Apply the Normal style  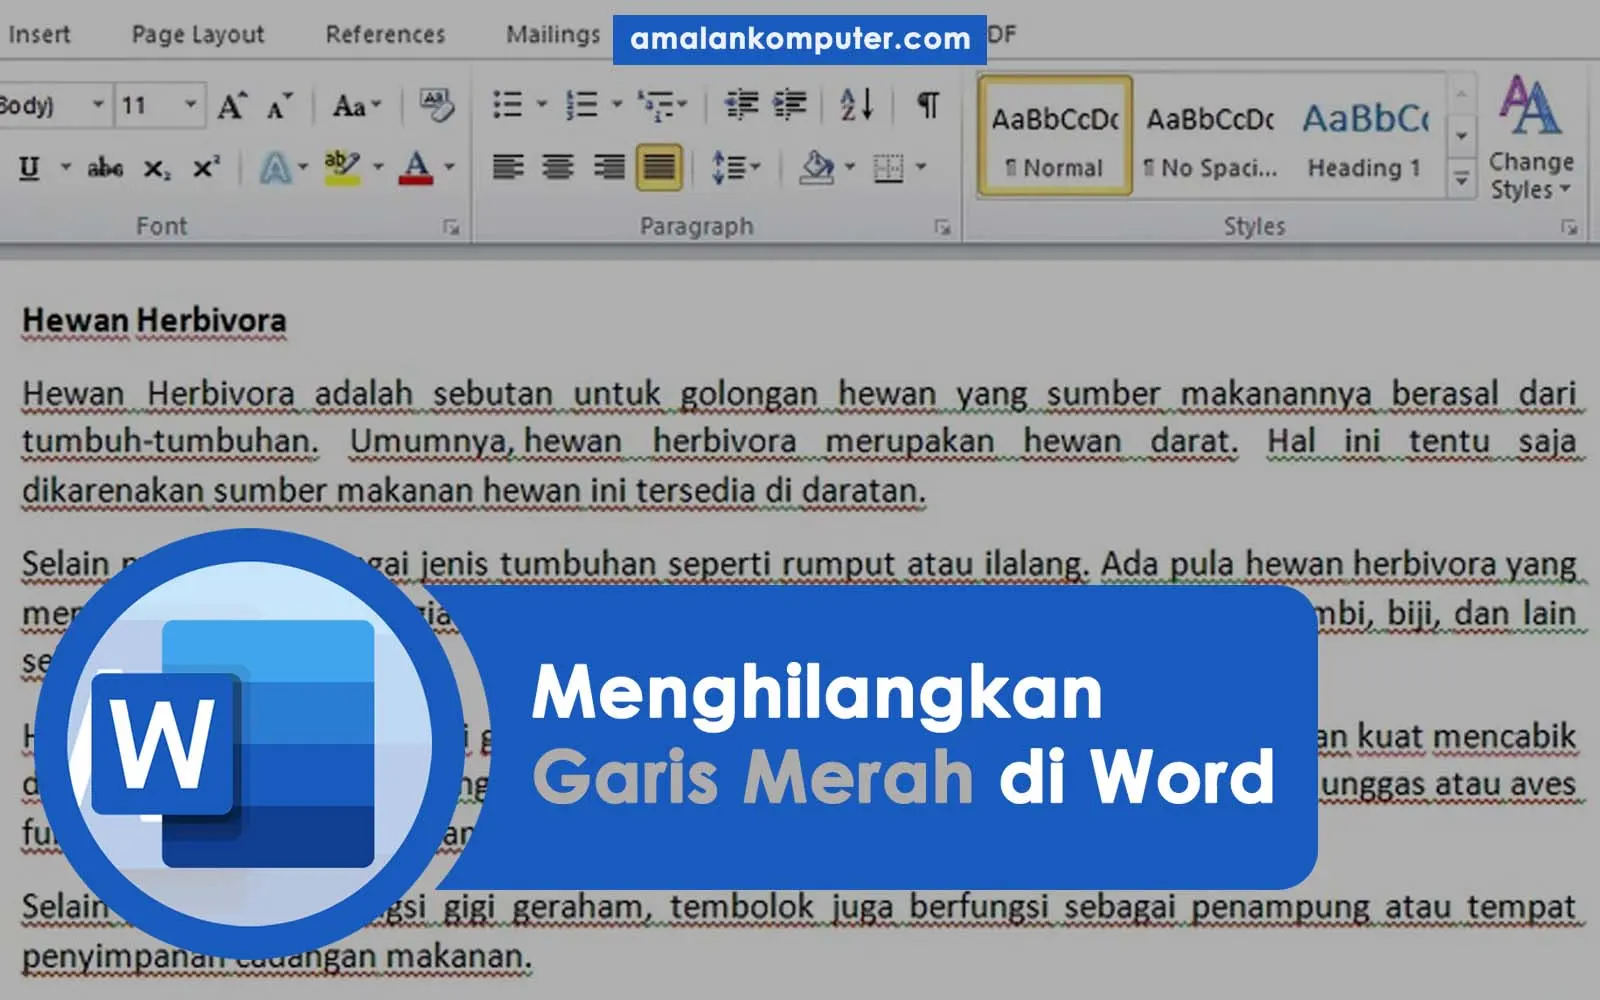[1055, 136]
